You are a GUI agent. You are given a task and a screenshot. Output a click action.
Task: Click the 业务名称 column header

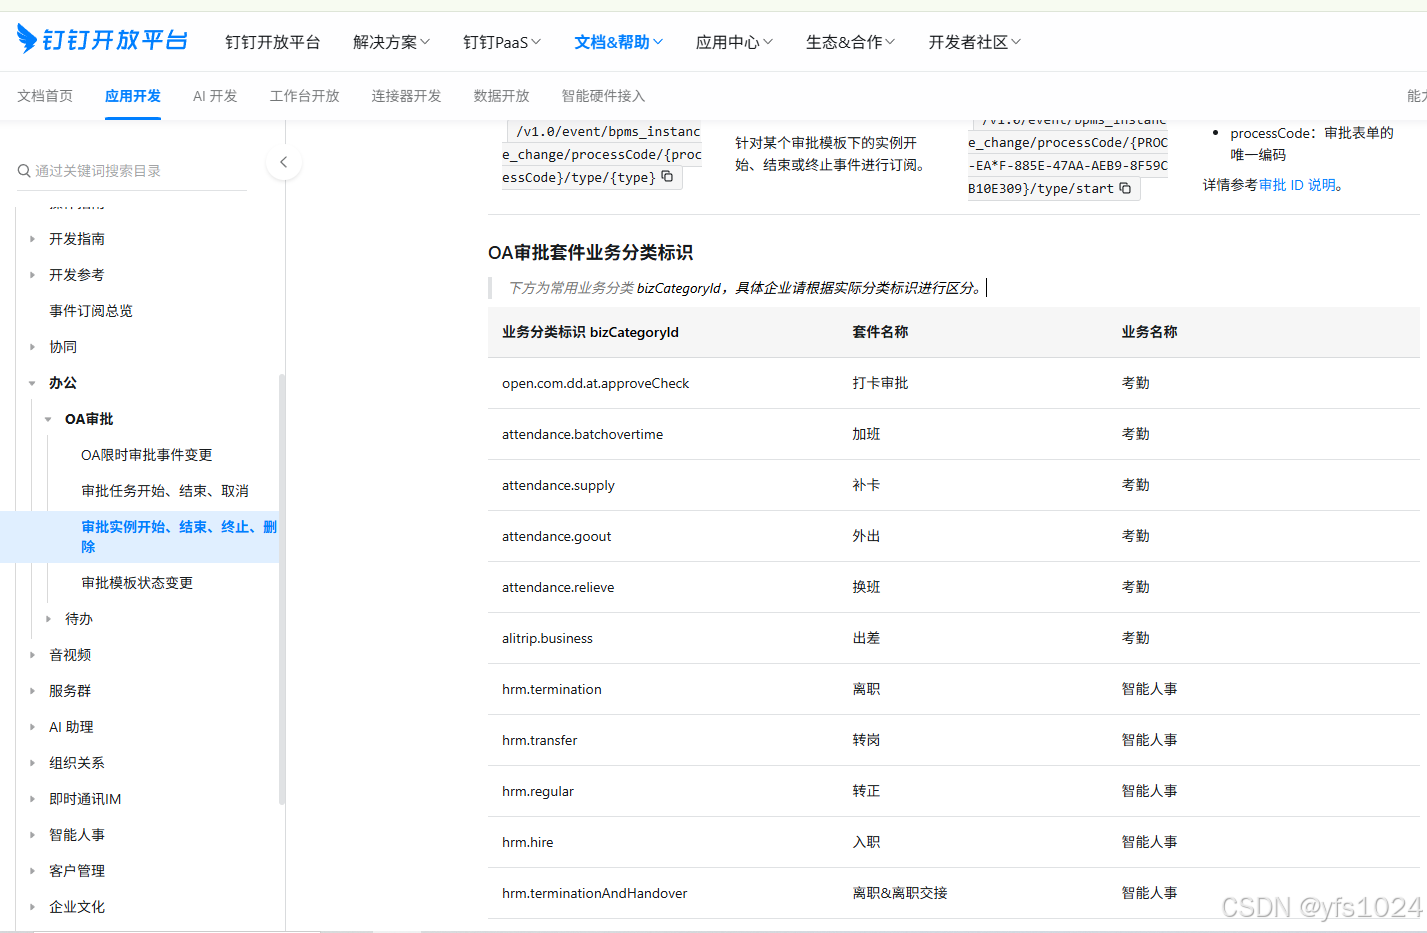click(x=1149, y=332)
